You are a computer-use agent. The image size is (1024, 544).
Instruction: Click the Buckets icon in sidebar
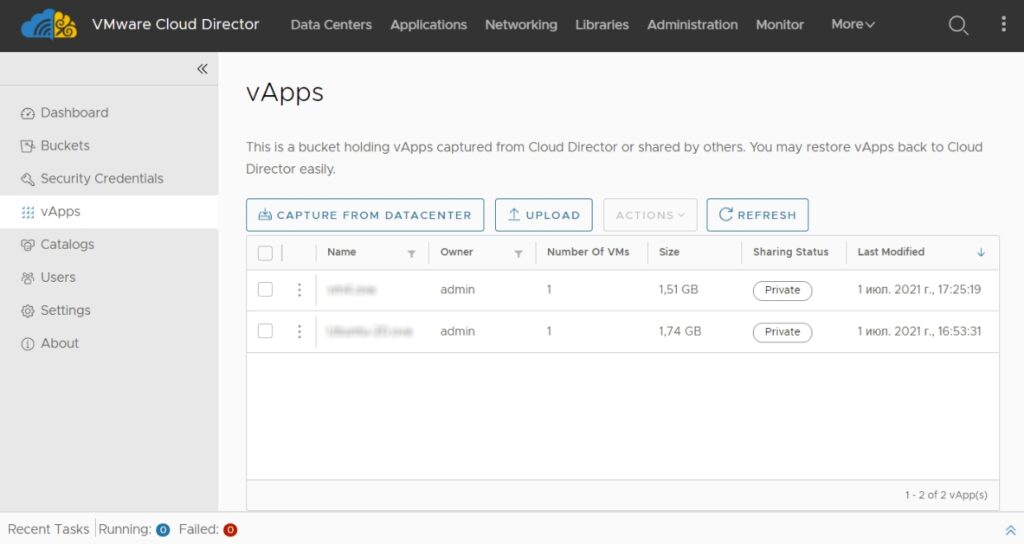pyautogui.click(x=27, y=146)
